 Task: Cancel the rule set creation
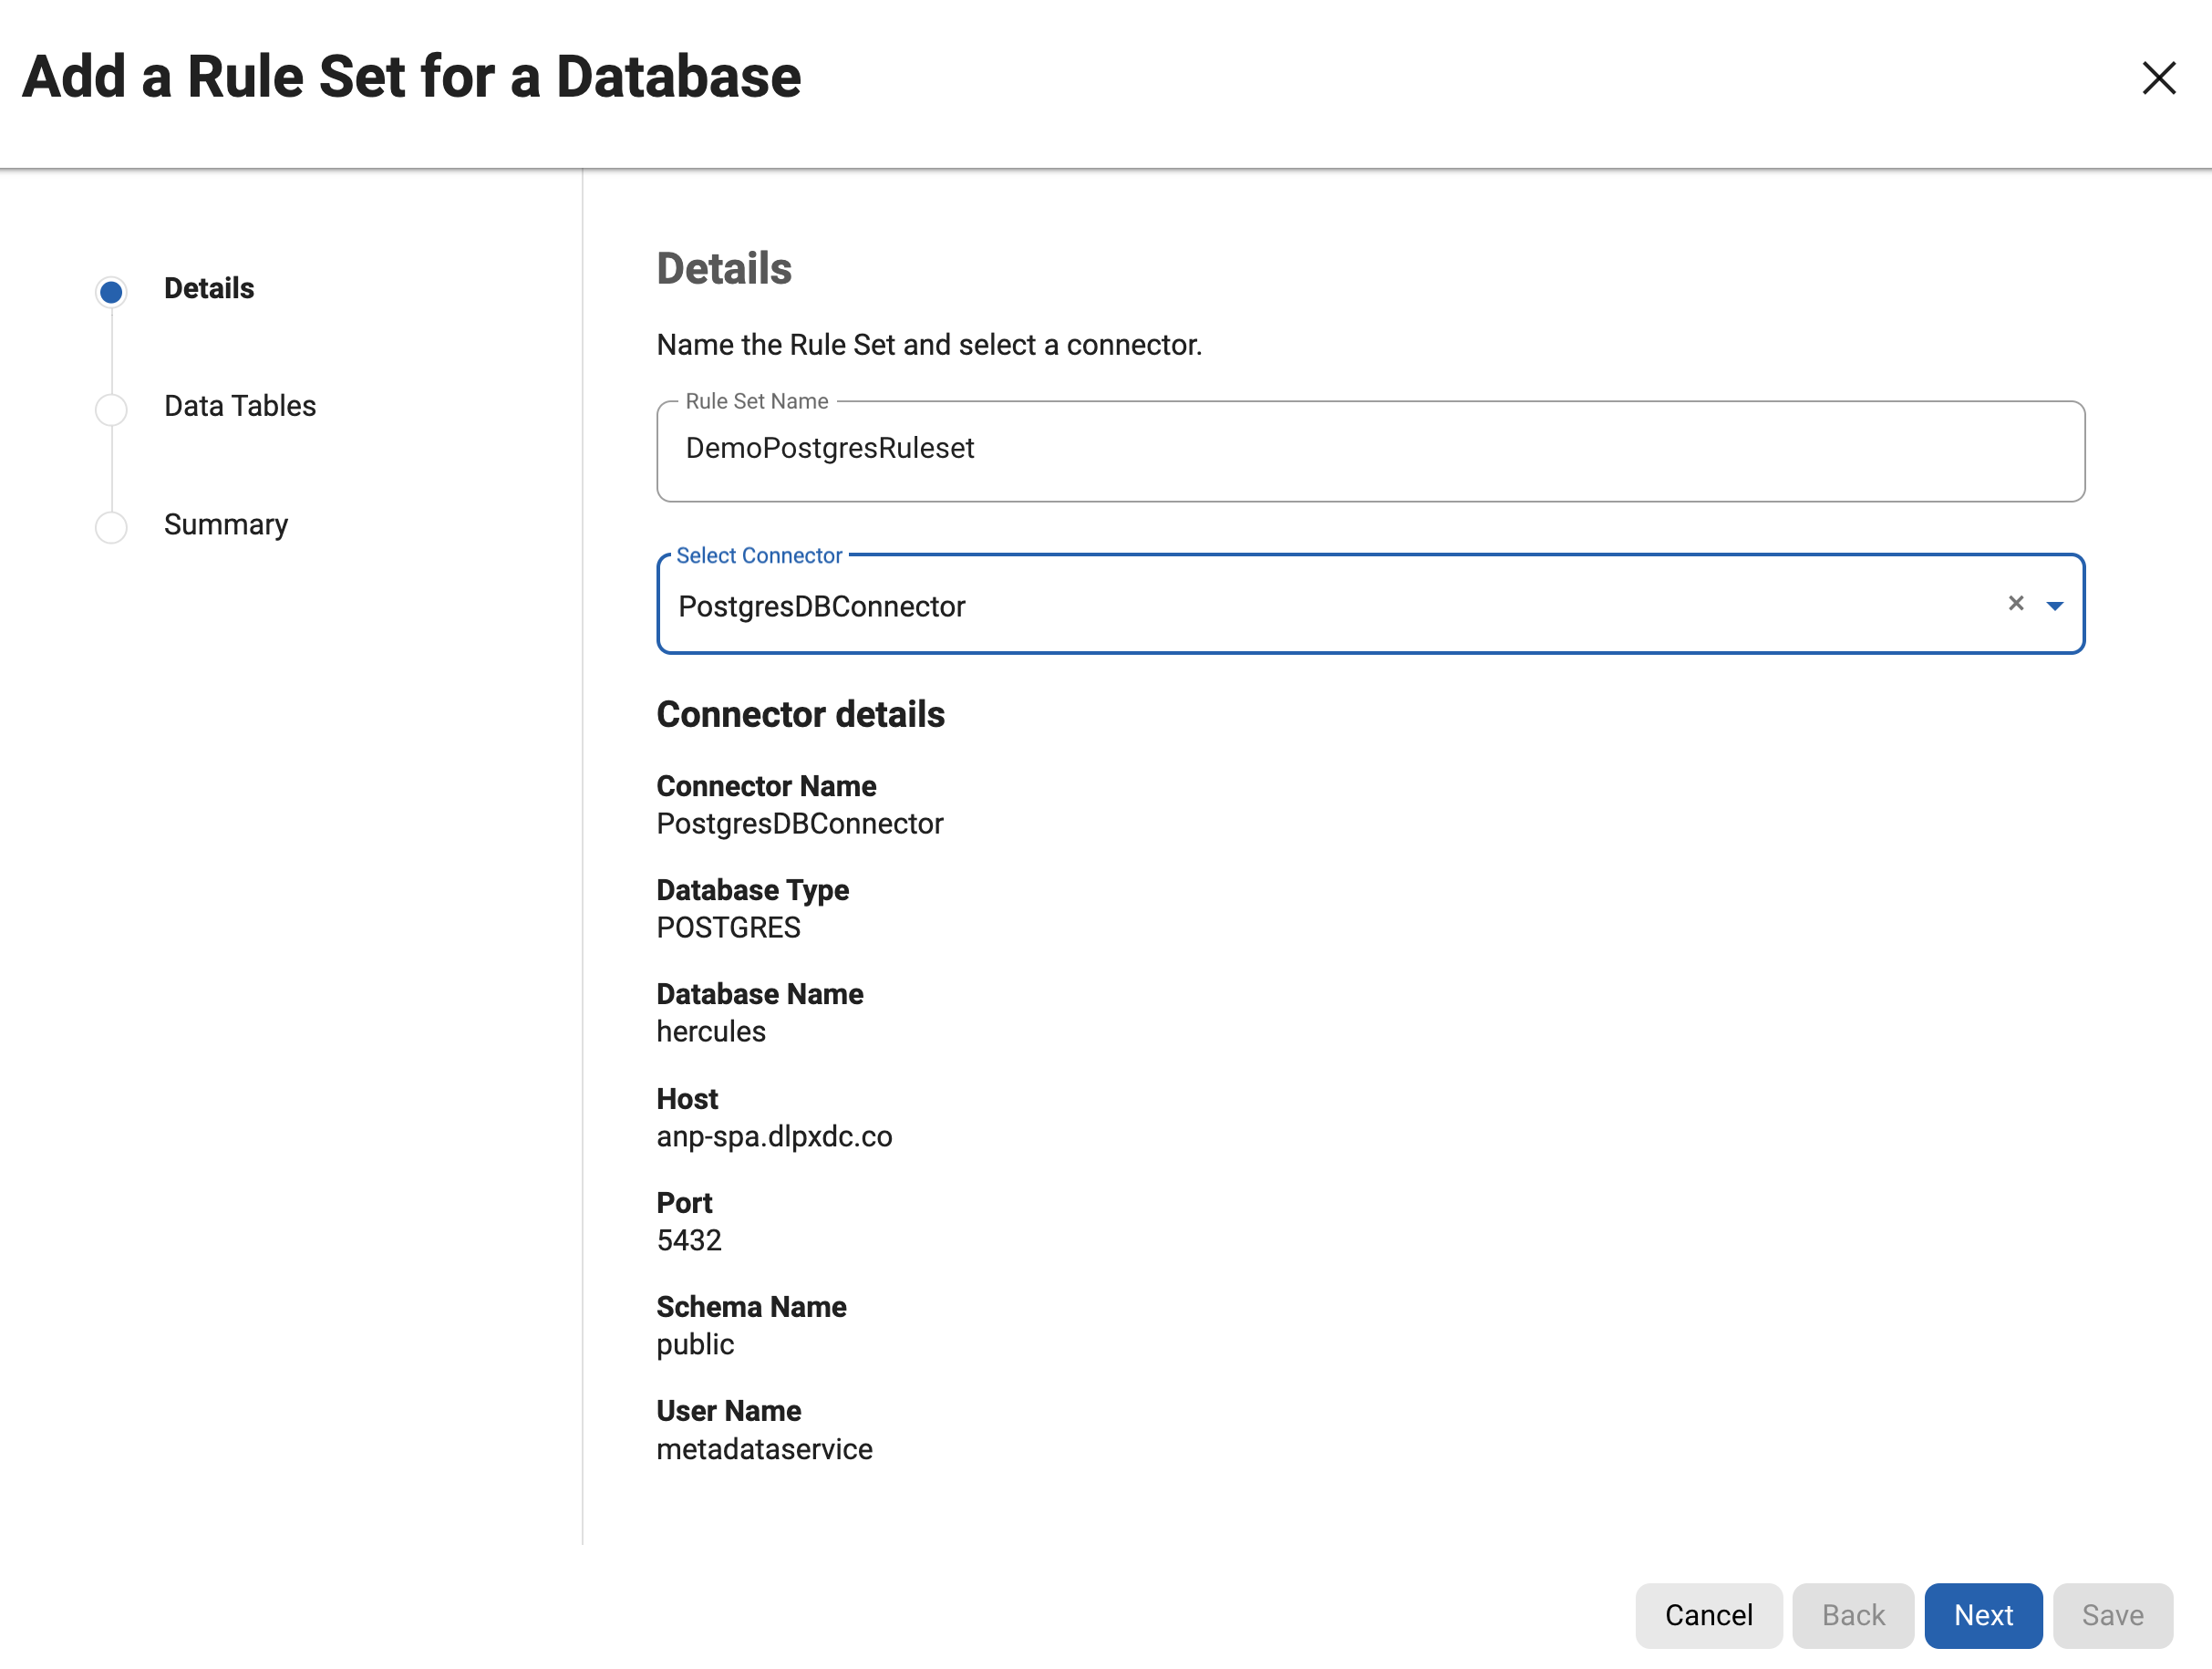tap(1708, 1615)
